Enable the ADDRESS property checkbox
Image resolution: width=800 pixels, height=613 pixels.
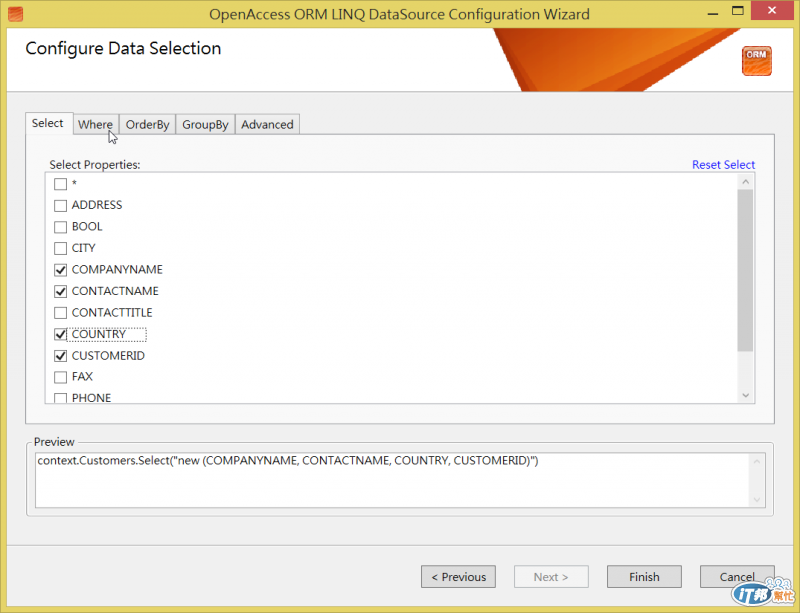60,206
